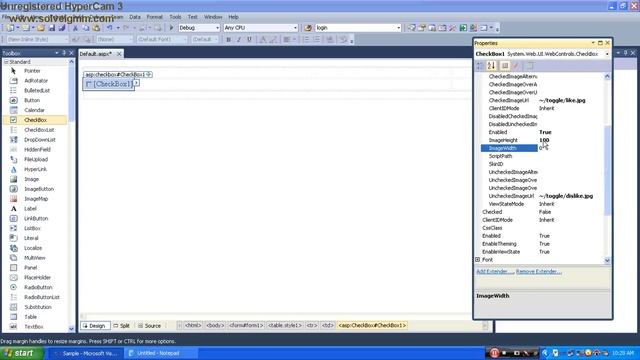Toggle Underline formatting button
Screen dimensions: 640x360
(x=249, y=40)
